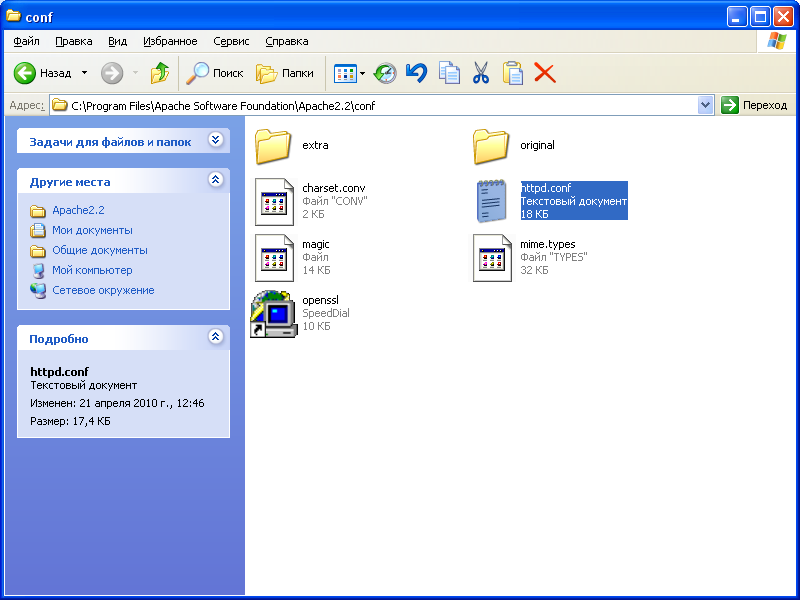
Task: Expand Задачи для файлов и папок panel
Action: pos(216,140)
